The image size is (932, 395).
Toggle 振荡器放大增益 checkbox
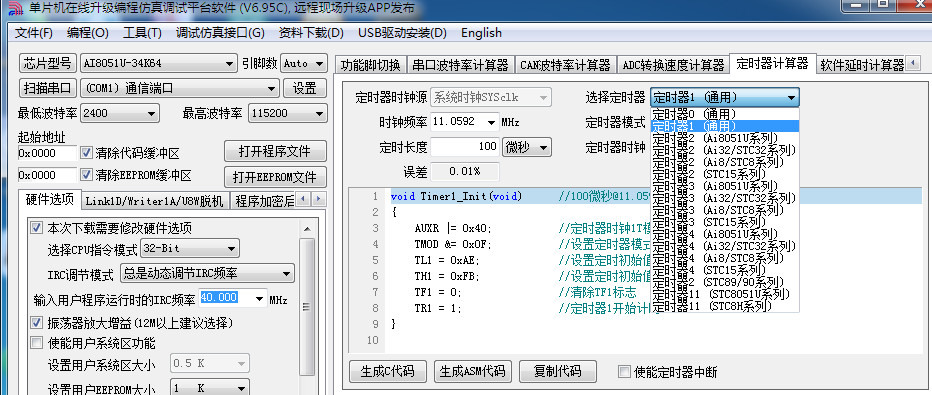click(x=37, y=323)
